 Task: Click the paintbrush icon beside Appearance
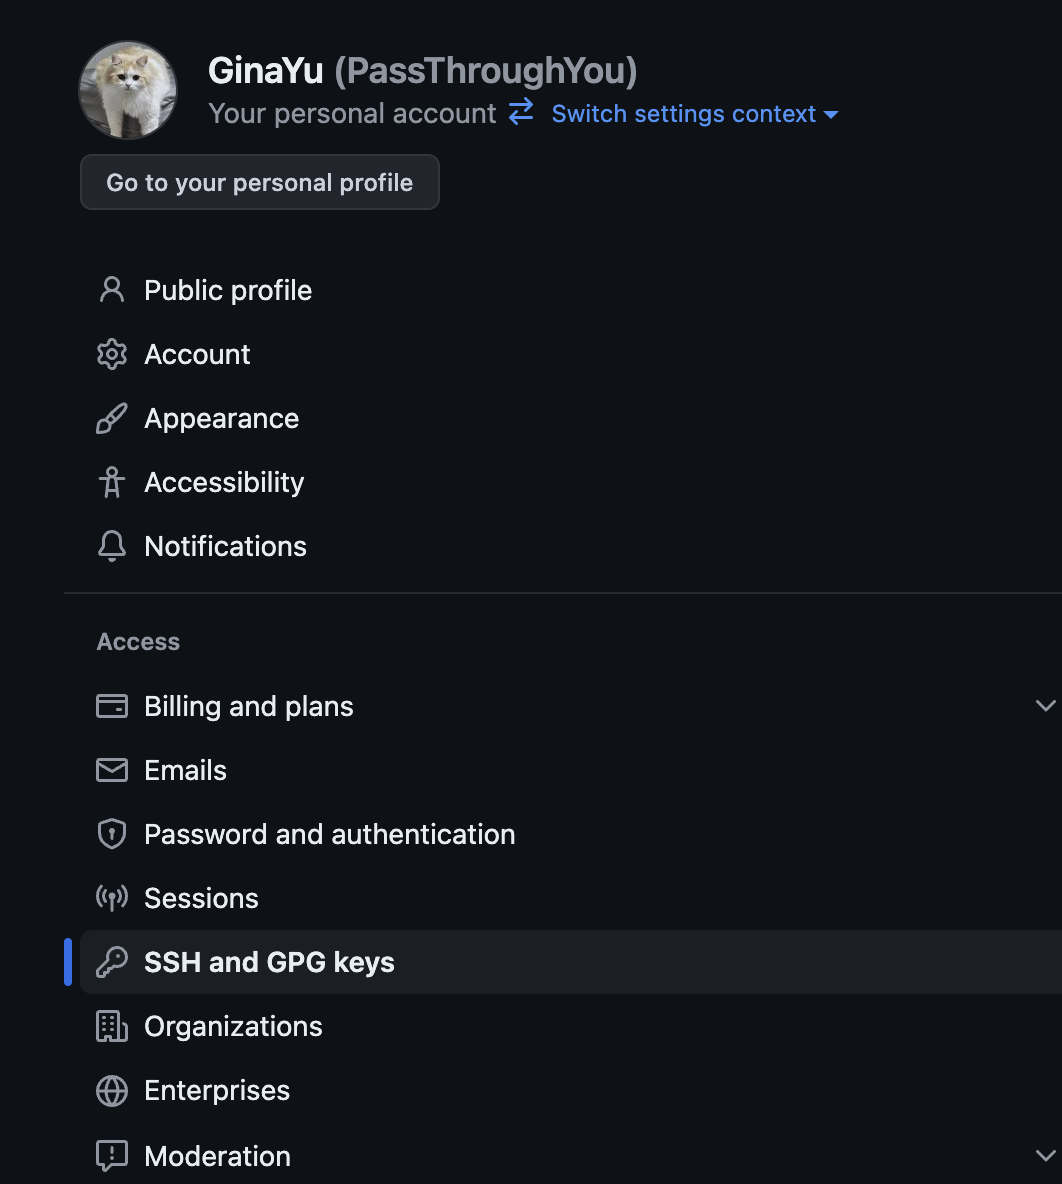[x=112, y=418]
